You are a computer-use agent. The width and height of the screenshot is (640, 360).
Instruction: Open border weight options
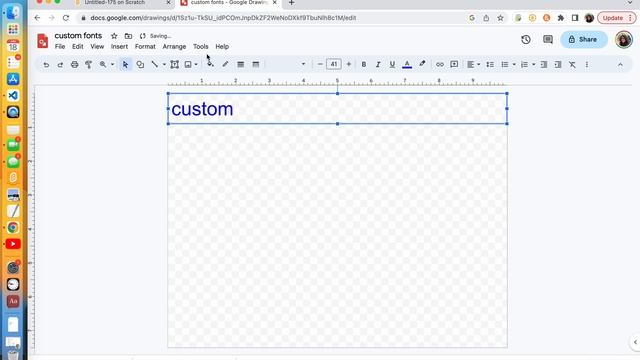pyautogui.click(x=241, y=64)
